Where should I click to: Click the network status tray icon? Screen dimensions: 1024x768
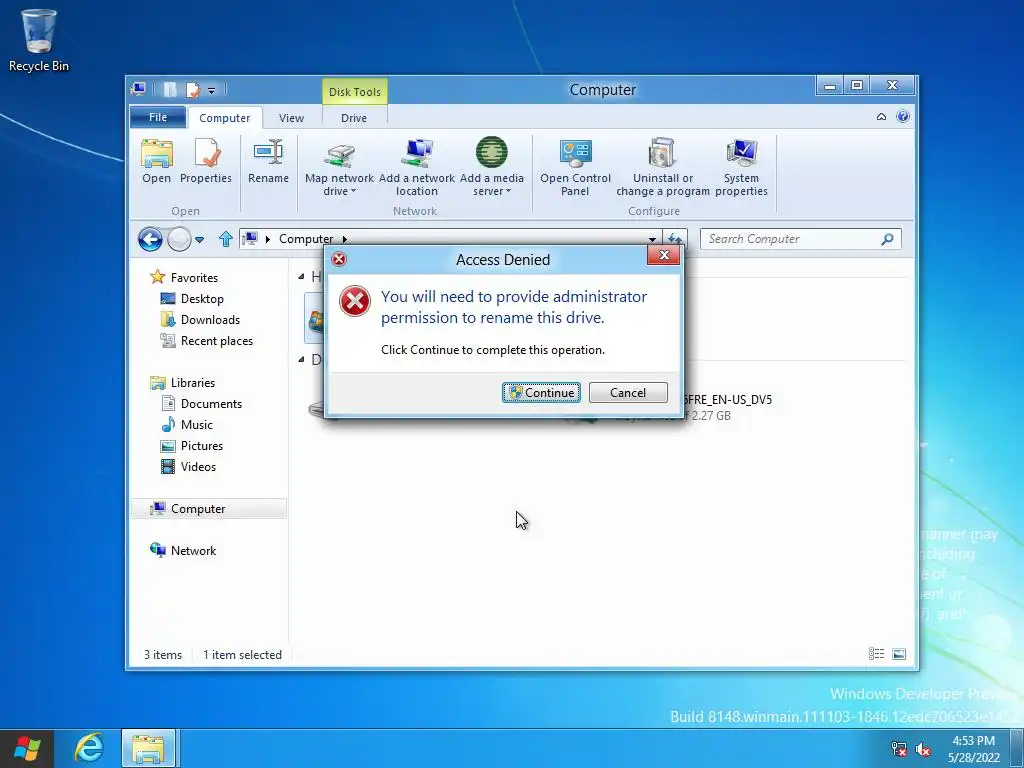(899, 749)
